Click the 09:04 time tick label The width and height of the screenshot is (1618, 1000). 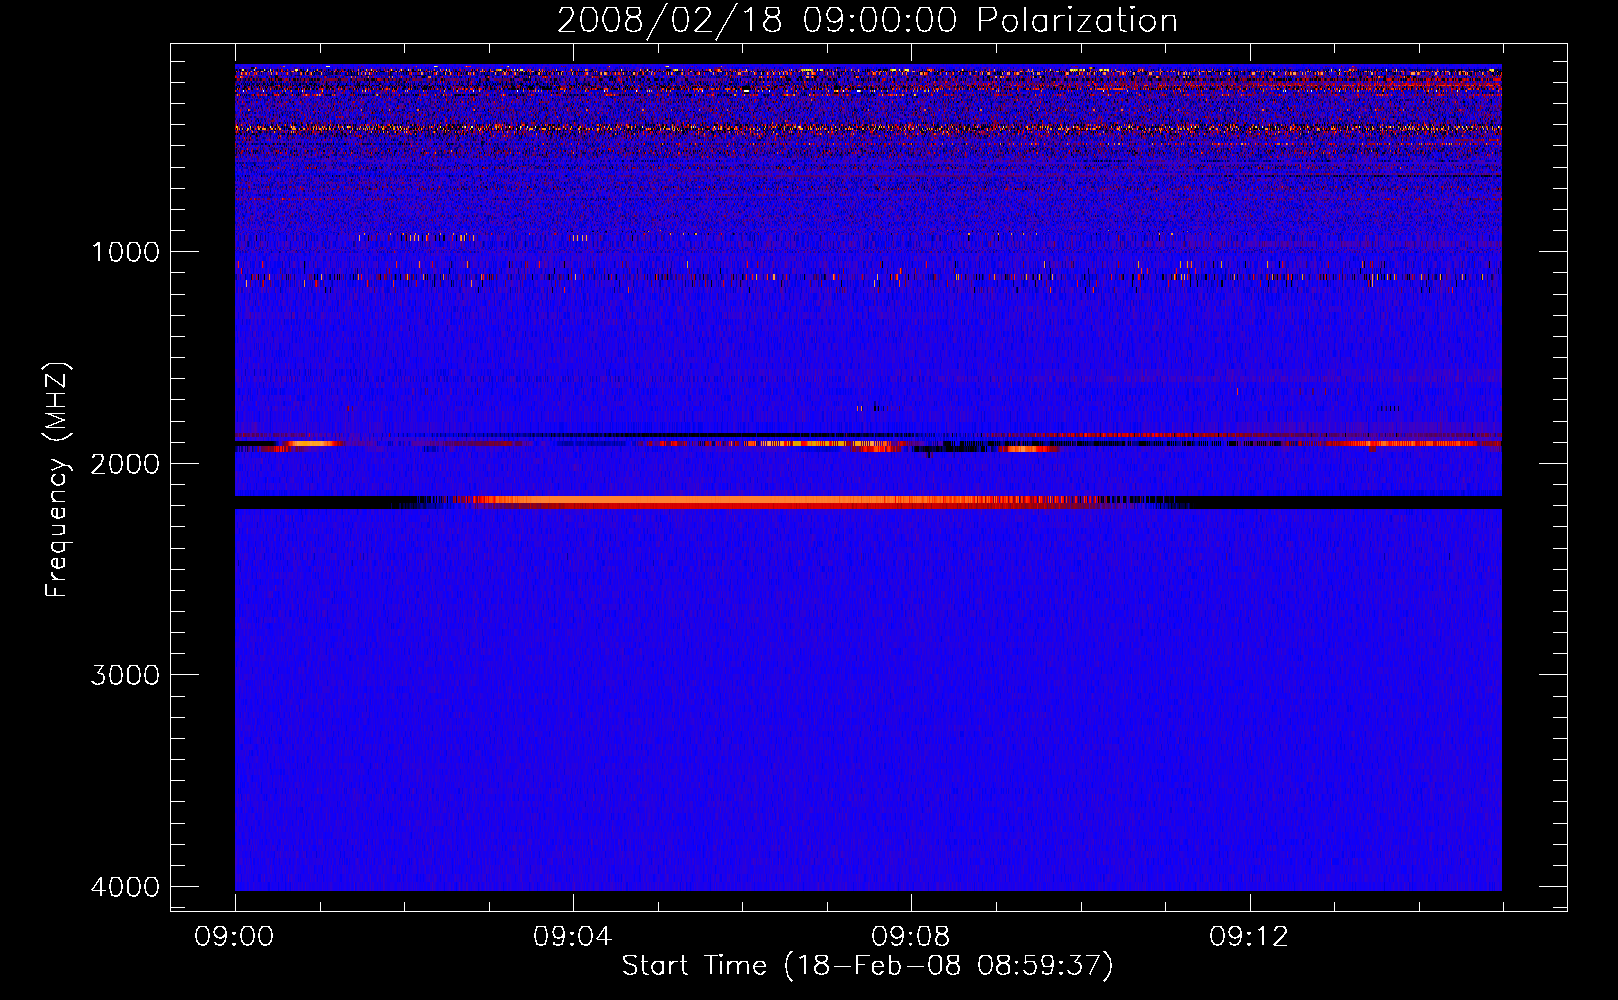pos(573,937)
